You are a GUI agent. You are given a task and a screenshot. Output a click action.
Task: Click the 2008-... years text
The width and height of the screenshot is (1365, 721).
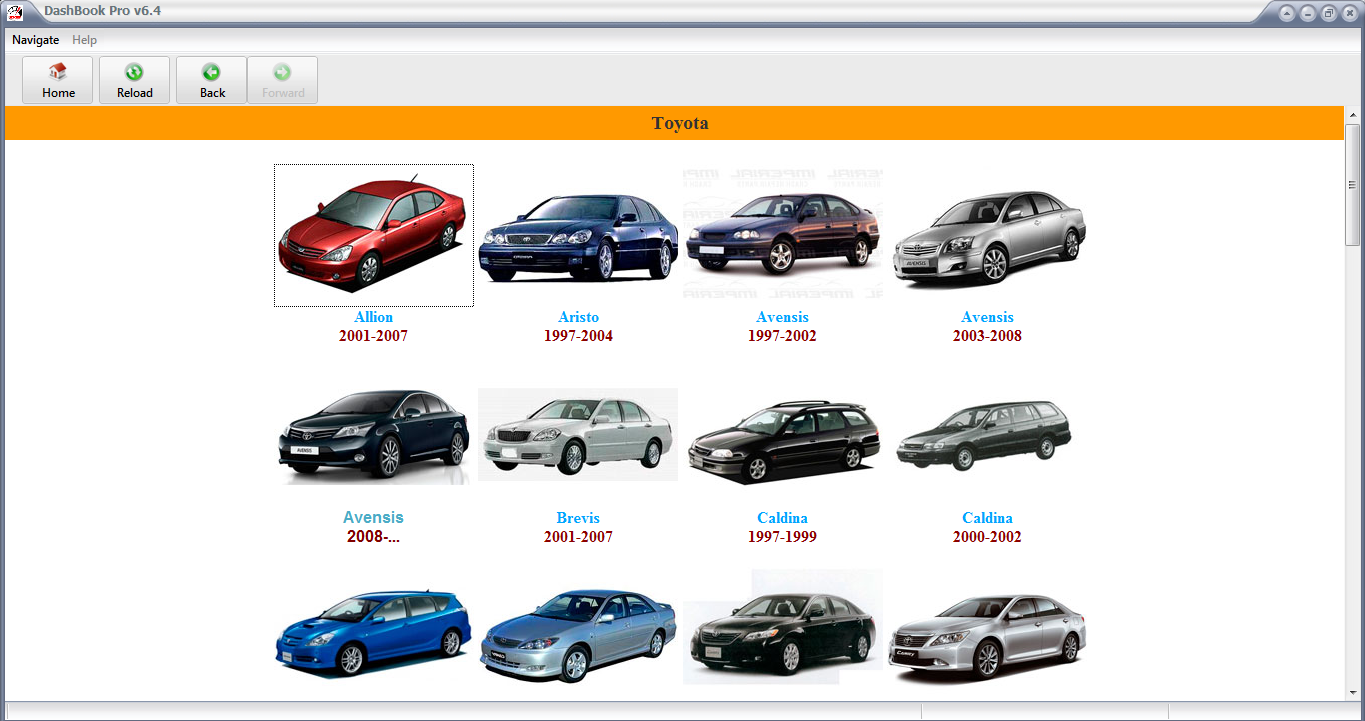(374, 536)
